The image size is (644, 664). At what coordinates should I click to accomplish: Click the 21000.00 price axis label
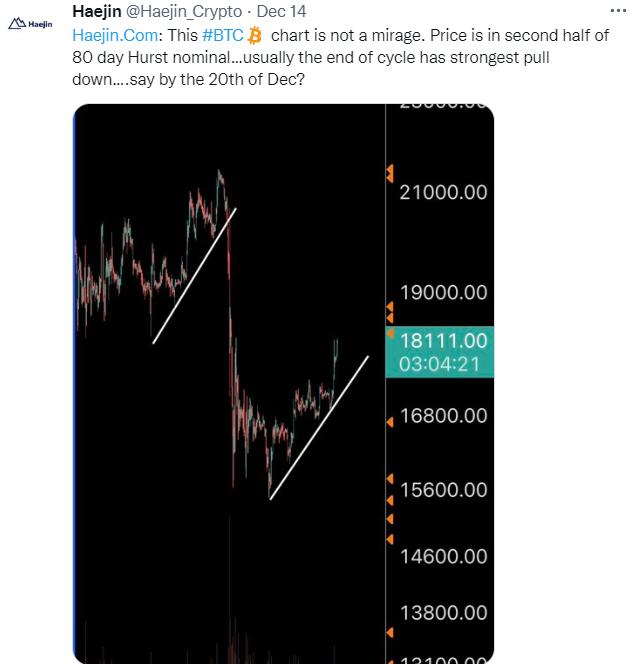443,193
